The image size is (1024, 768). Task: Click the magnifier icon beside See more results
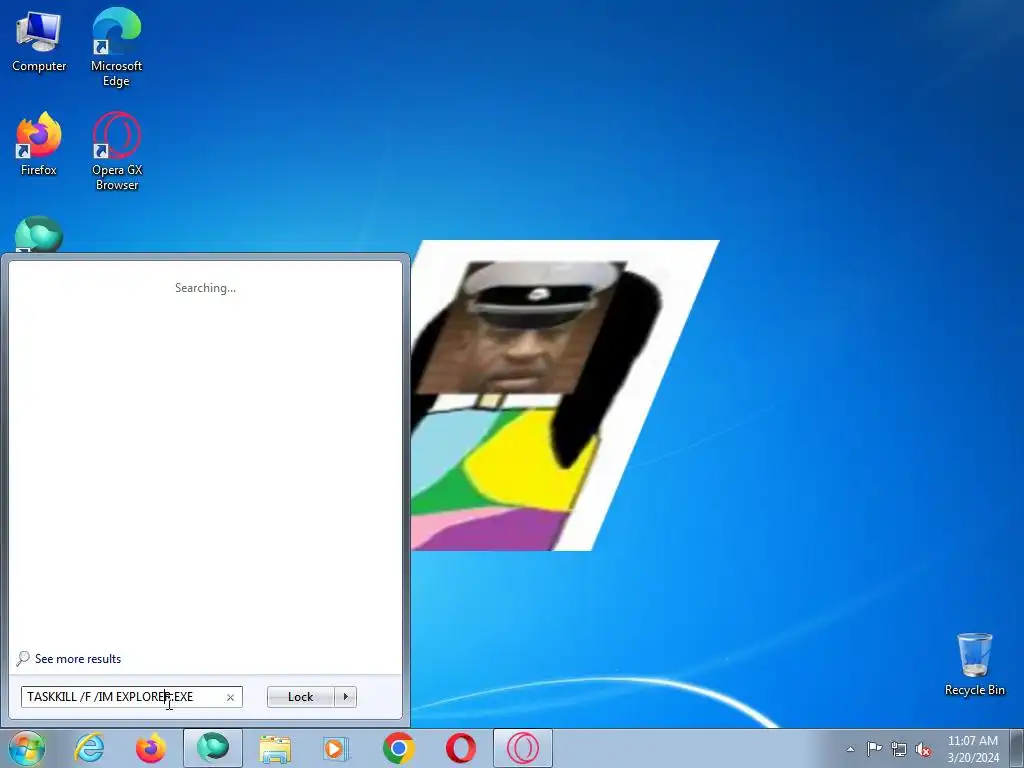[23, 658]
